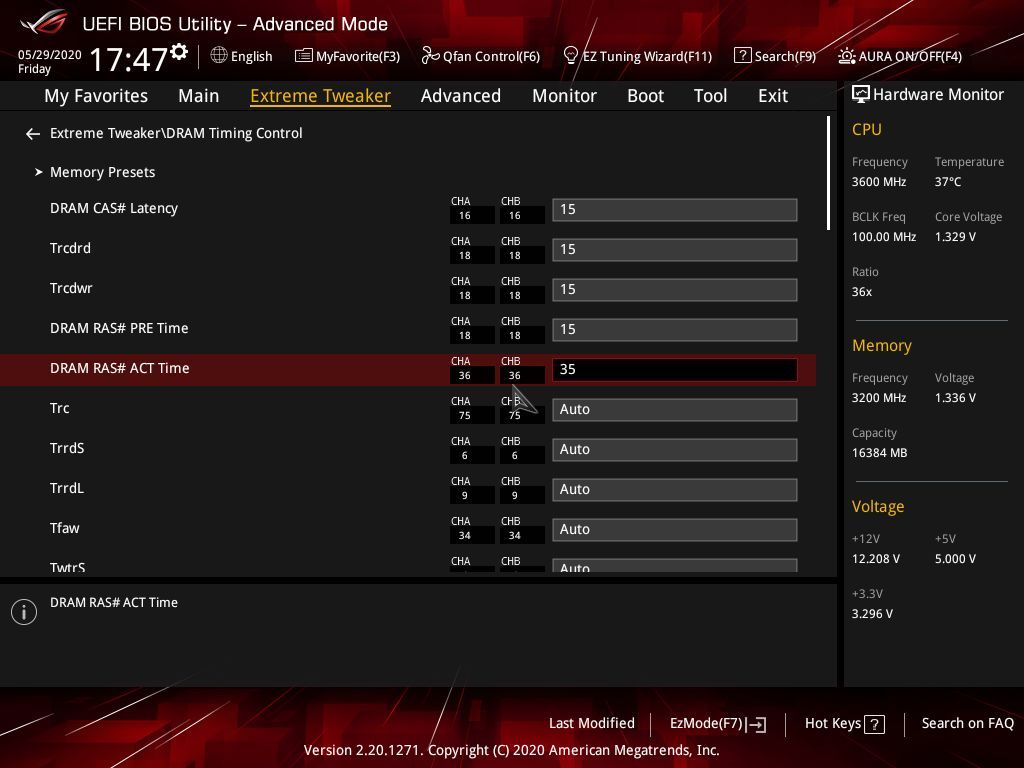The image size is (1024, 768).
Task: Click the DRAM CAS# Latency label
Action: (x=114, y=208)
